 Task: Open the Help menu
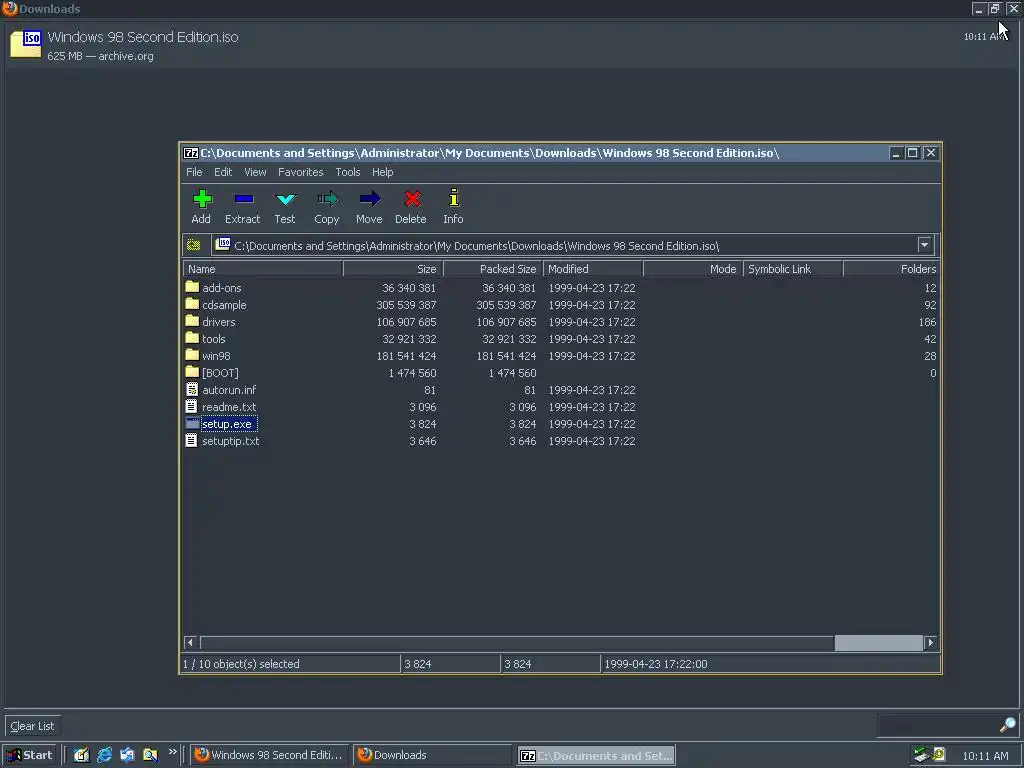coord(383,172)
